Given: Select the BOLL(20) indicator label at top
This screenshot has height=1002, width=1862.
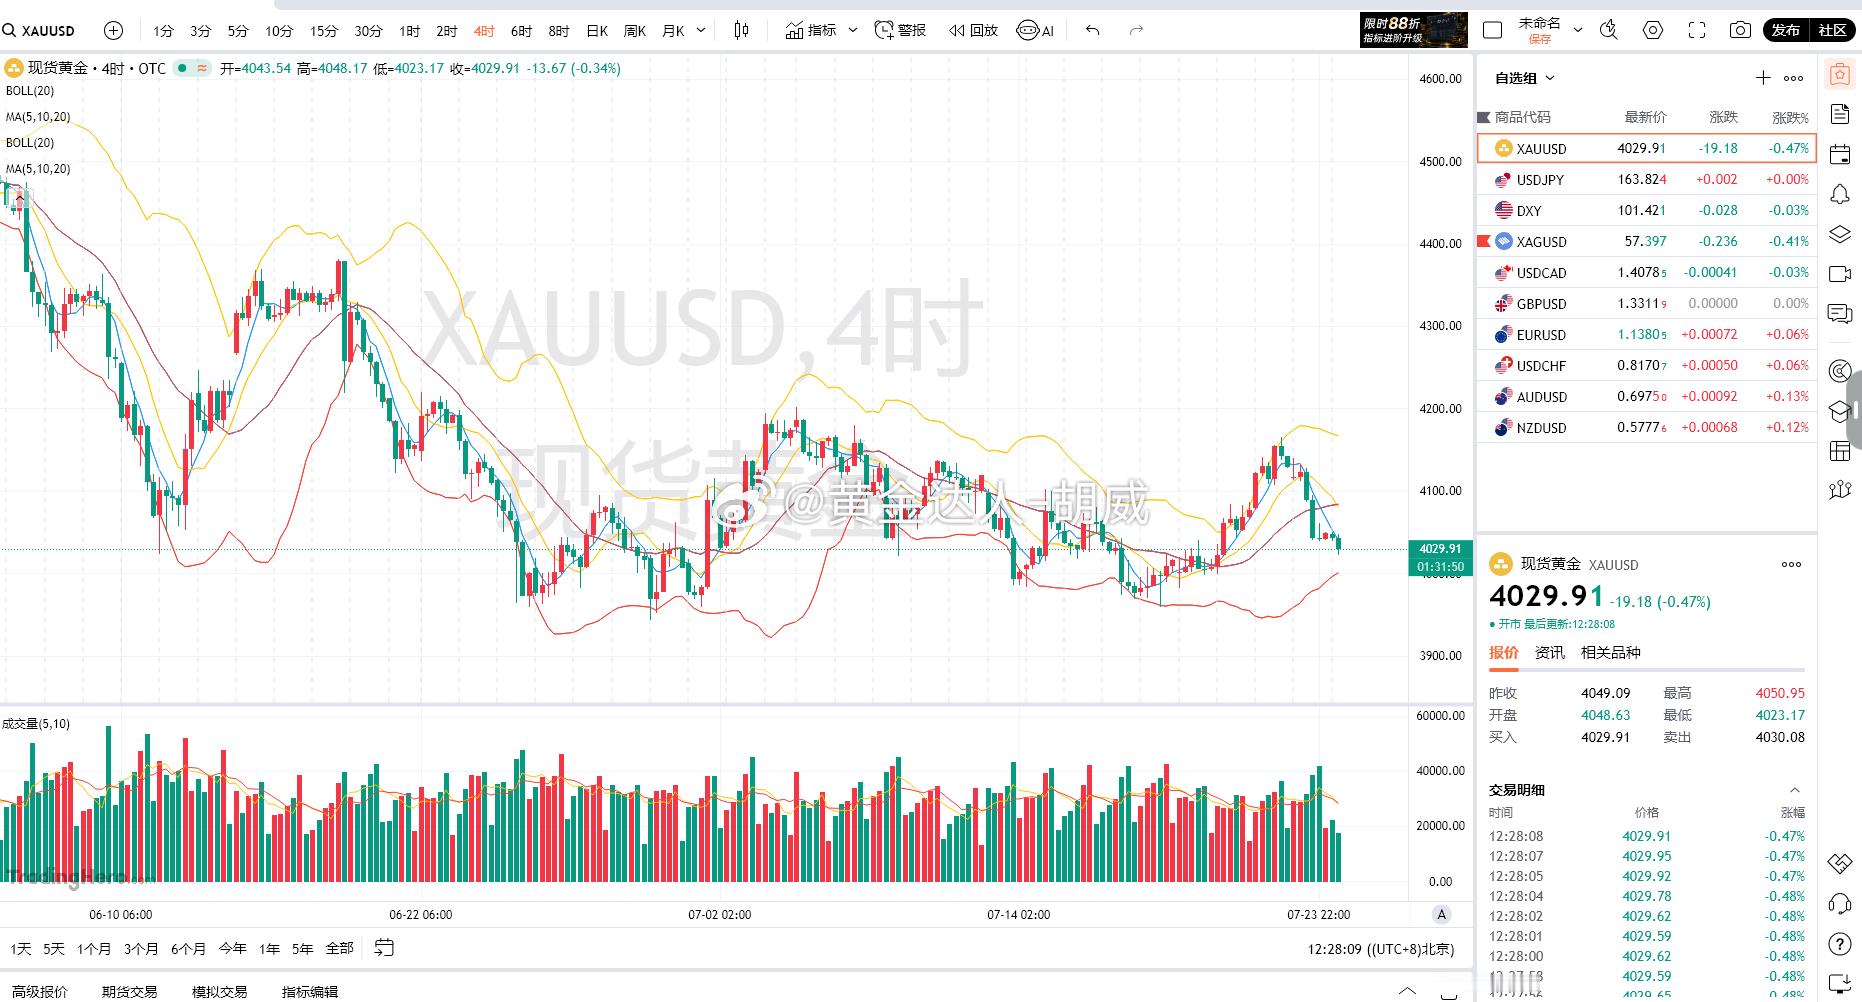Looking at the screenshot, I should click(x=30, y=91).
